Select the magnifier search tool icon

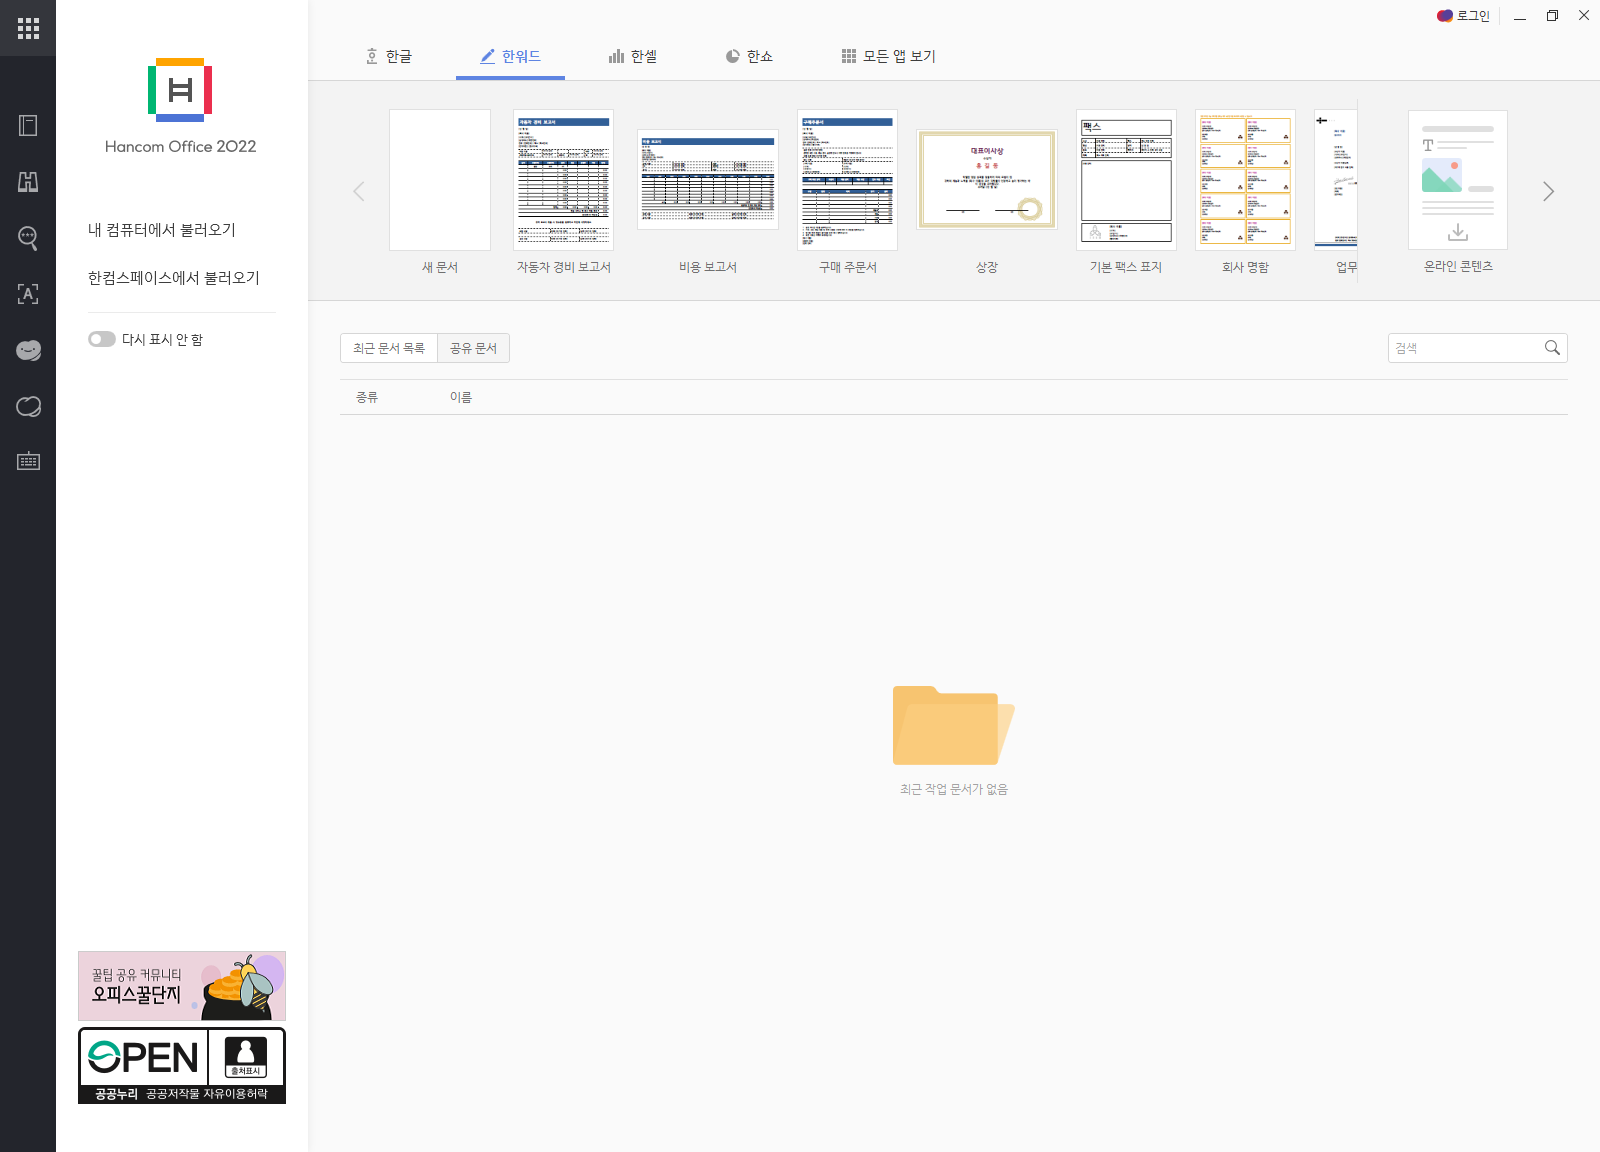coord(28,238)
